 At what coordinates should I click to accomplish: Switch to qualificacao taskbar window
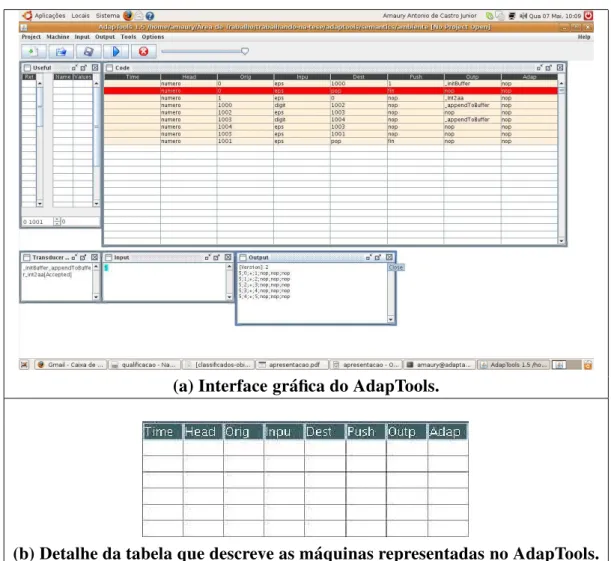145,365
